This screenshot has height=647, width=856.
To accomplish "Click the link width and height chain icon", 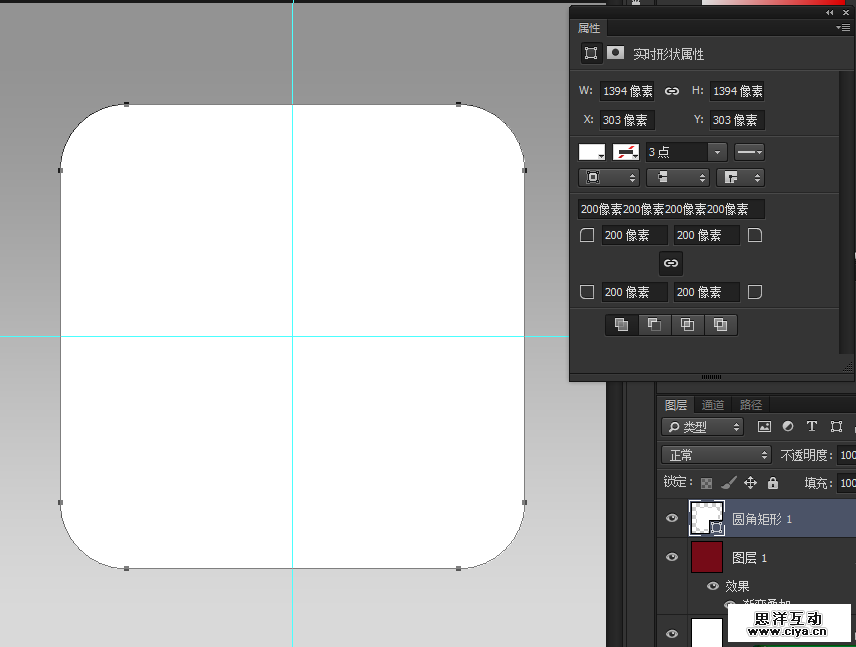I will pos(672,91).
